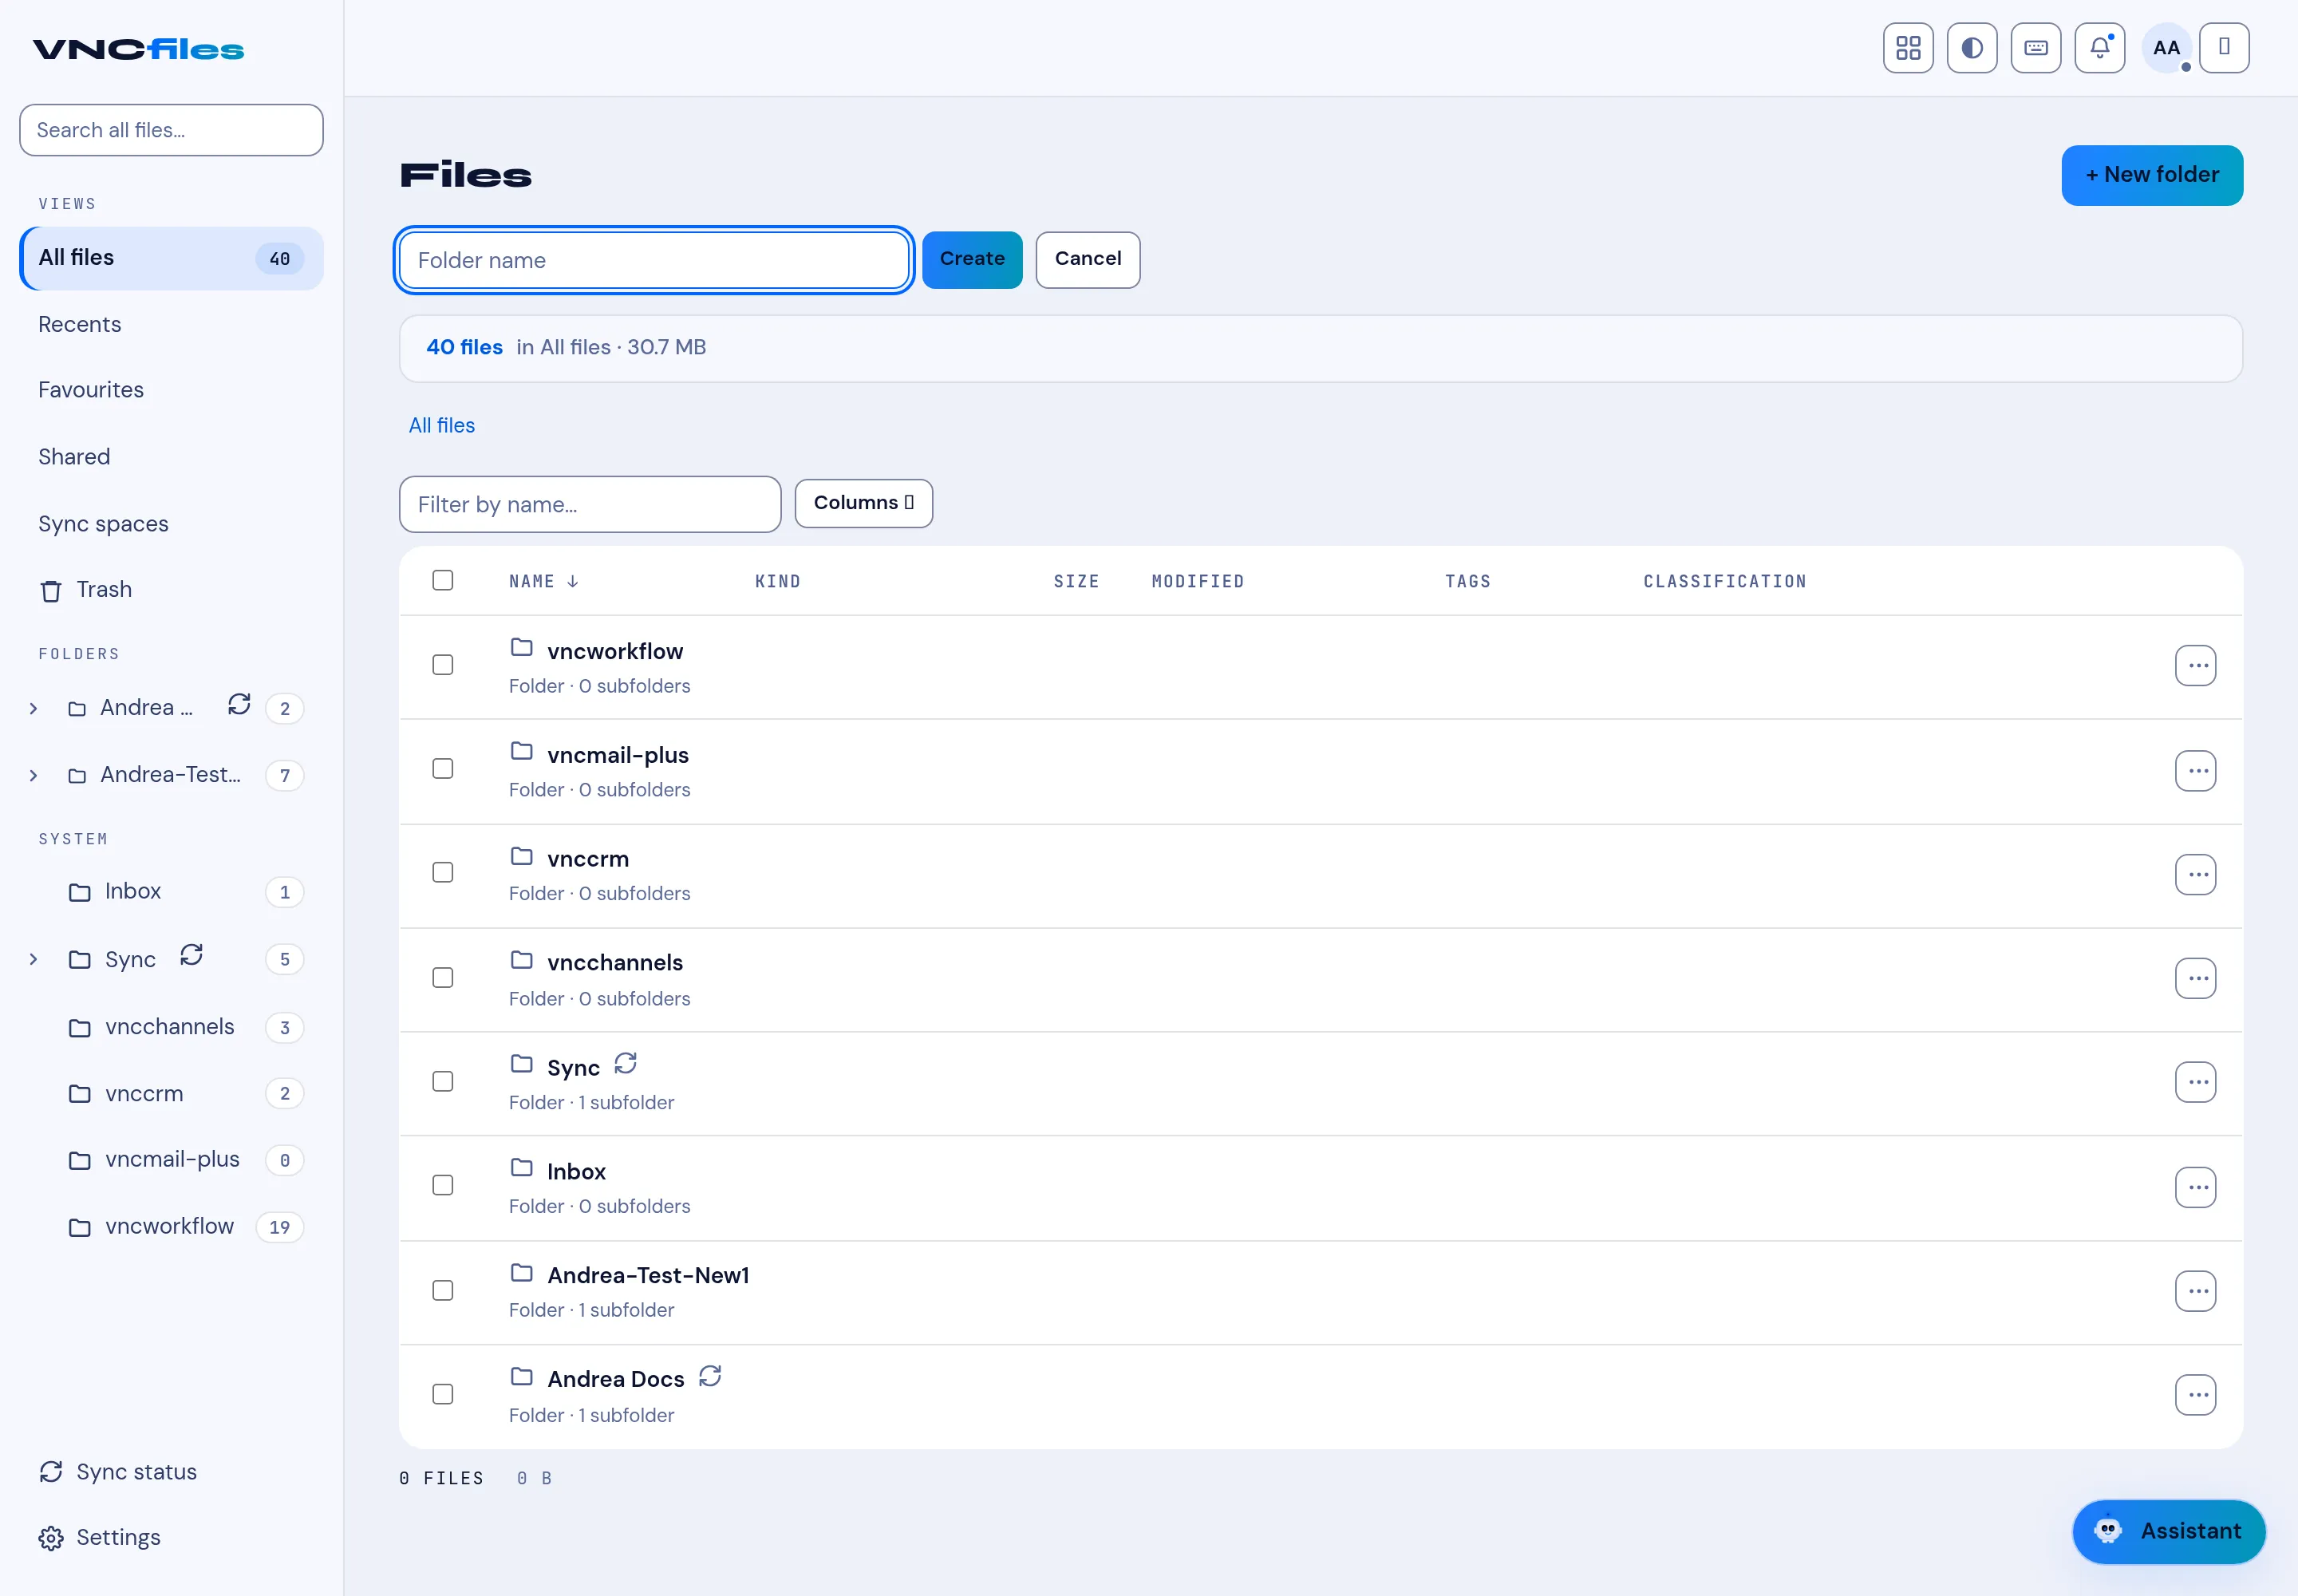Open more actions for vncmail-plus row
This screenshot has height=1596, width=2298.
coord(2195,771)
